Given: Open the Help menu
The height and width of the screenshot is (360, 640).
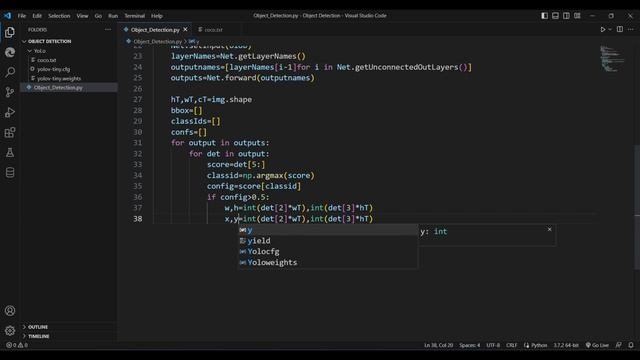Looking at the screenshot, I should 157,16.
